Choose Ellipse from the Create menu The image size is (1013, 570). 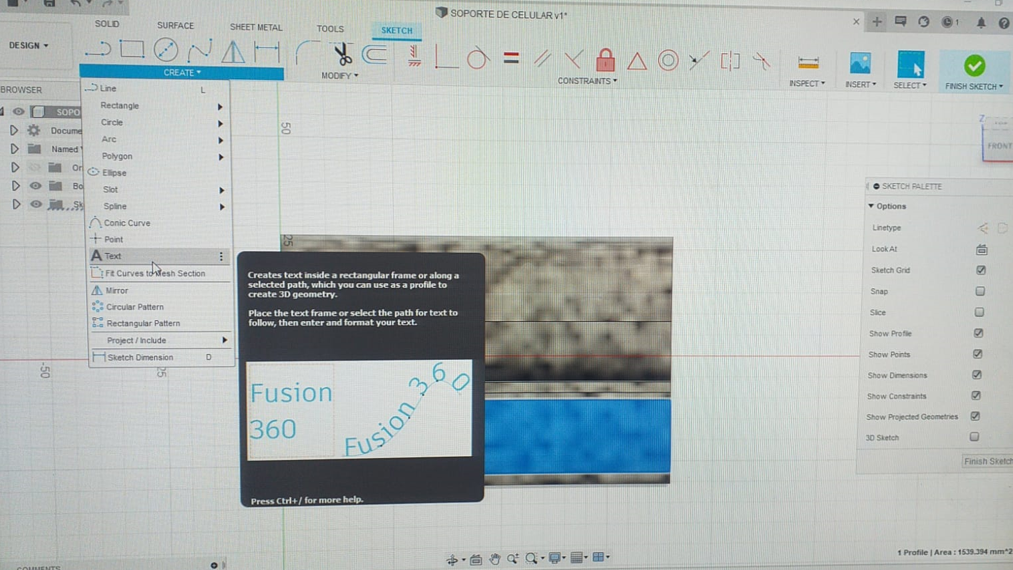pyautogui.click(x=159, y=173)
